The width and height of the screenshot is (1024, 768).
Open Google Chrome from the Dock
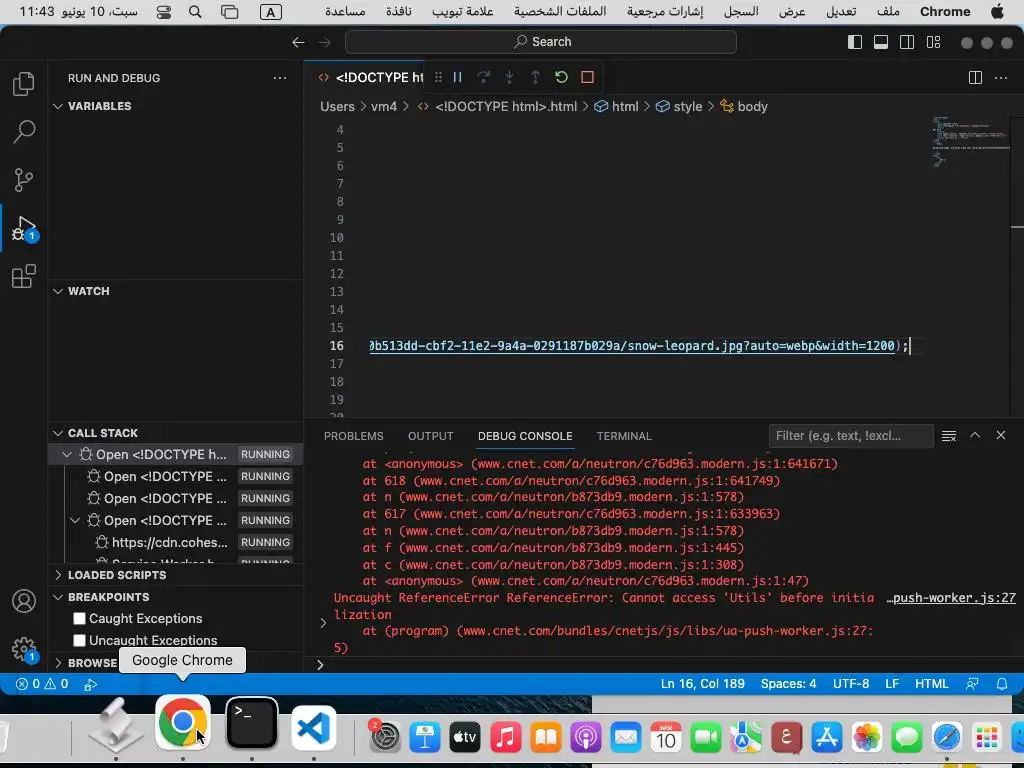(x=182, y=721)
